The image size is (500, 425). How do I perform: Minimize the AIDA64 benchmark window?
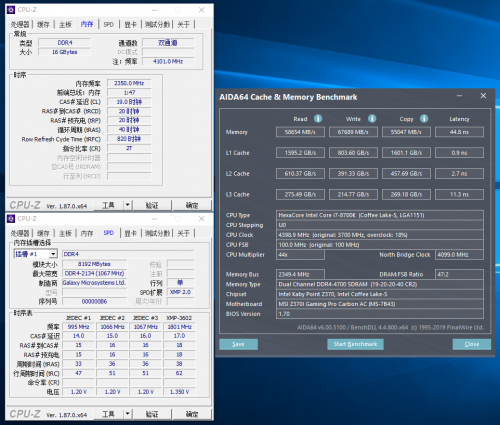(x=459, y=96)
